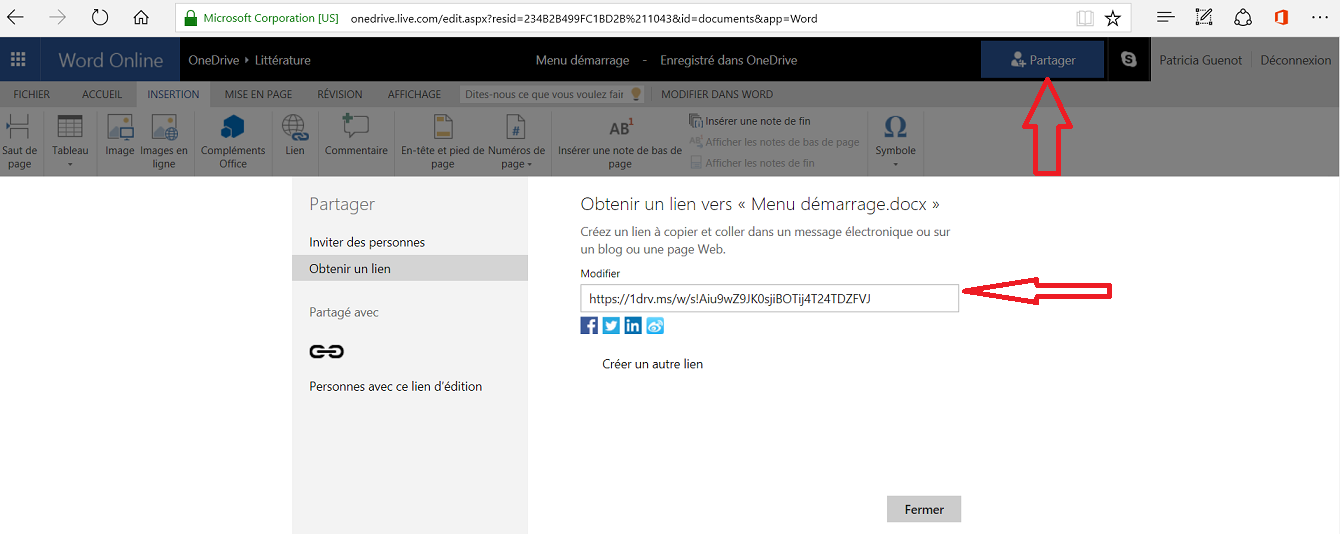Open OneDrive breadcrumb link
The height and width of the screenshot is (534, 1340).
click(x=214, y=60)
